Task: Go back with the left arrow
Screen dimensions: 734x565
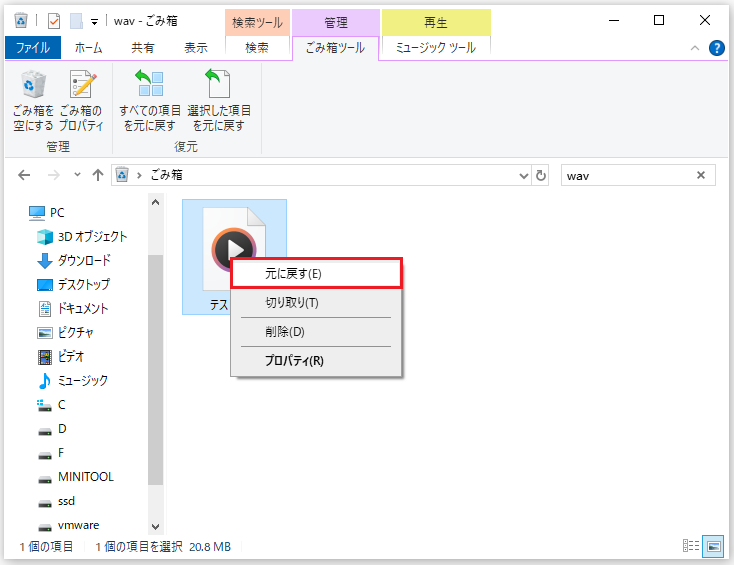Action: click(24, 176)
